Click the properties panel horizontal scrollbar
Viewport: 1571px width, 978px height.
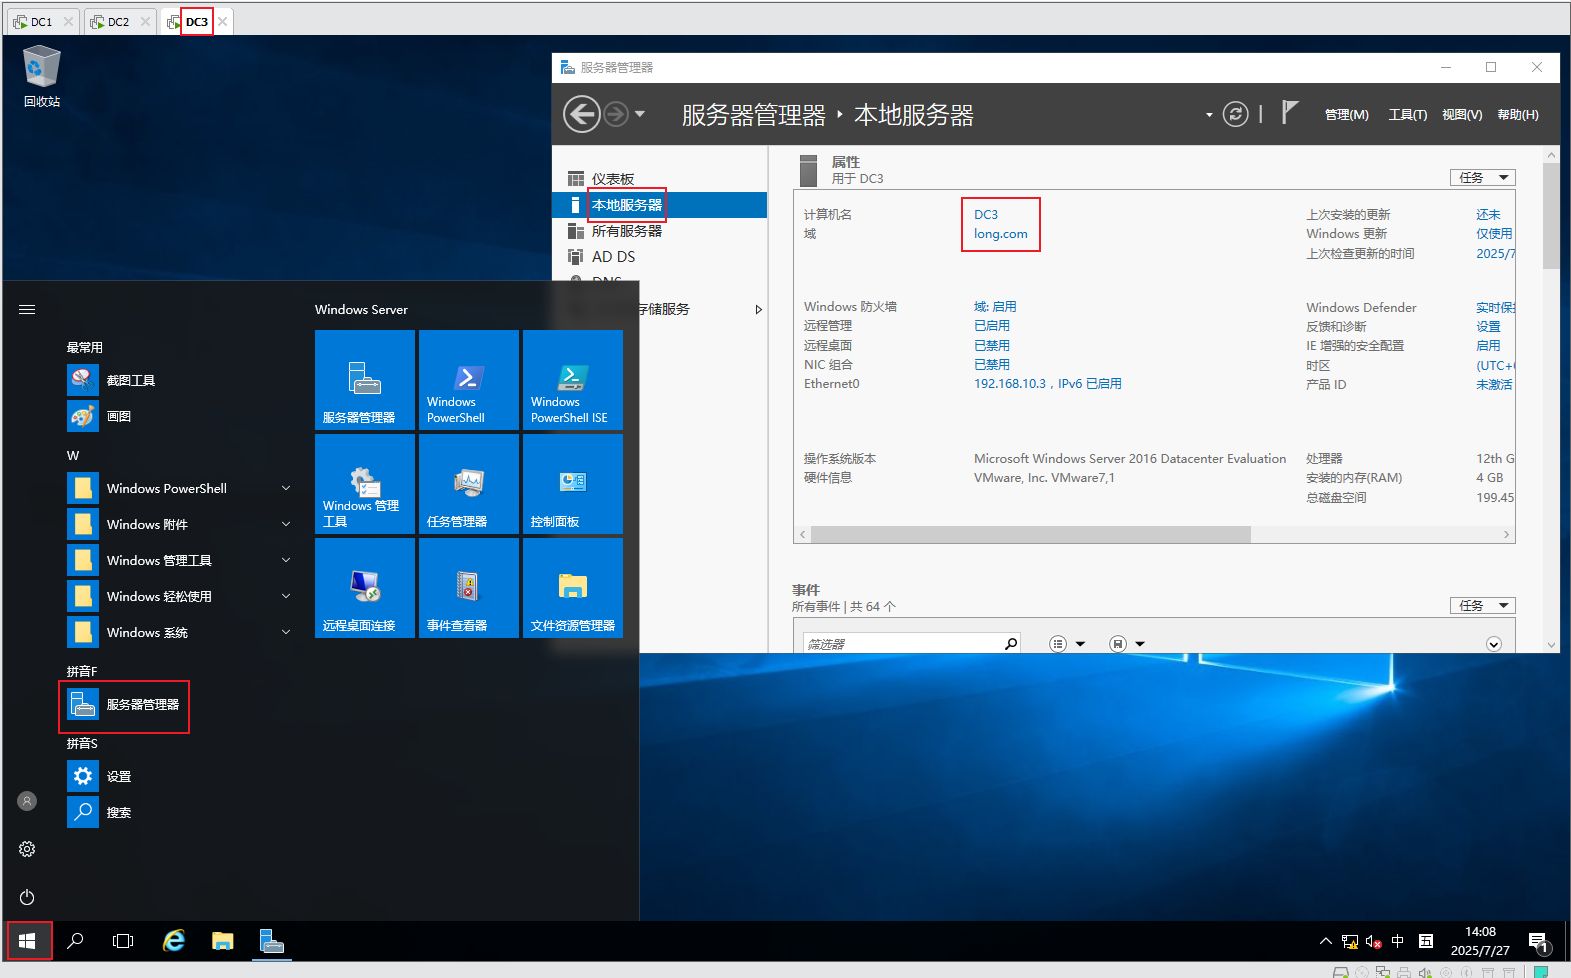pos(1030,535)
